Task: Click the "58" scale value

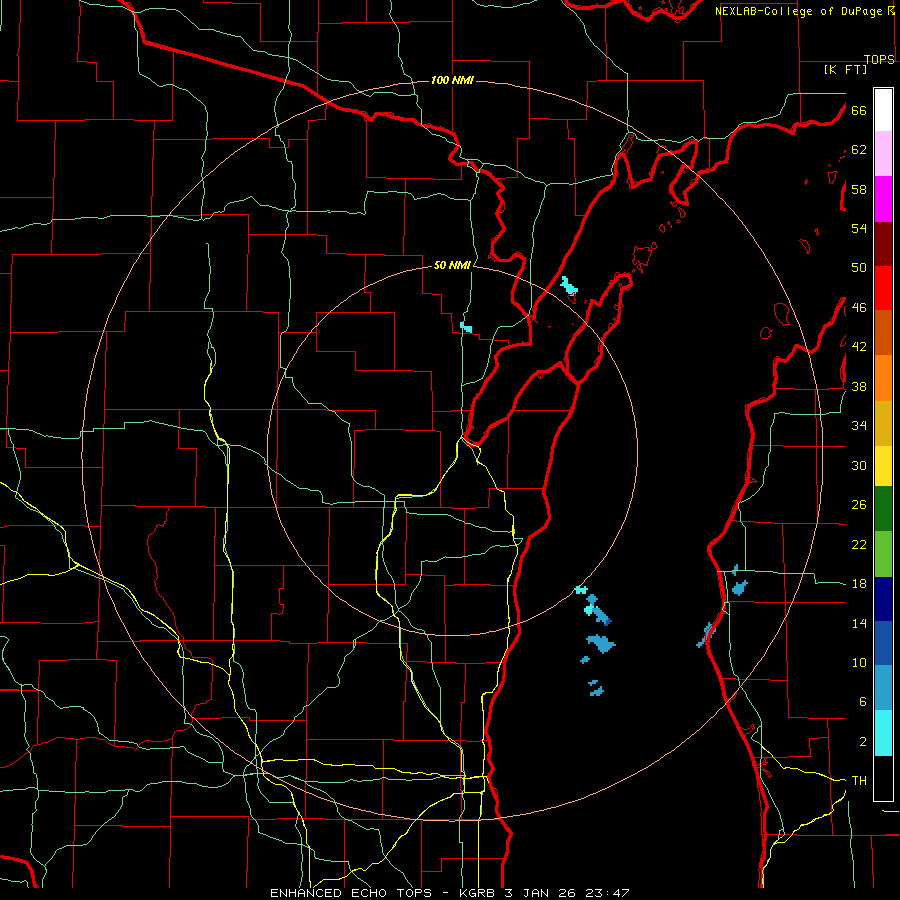Action: [x=859, y=189]
